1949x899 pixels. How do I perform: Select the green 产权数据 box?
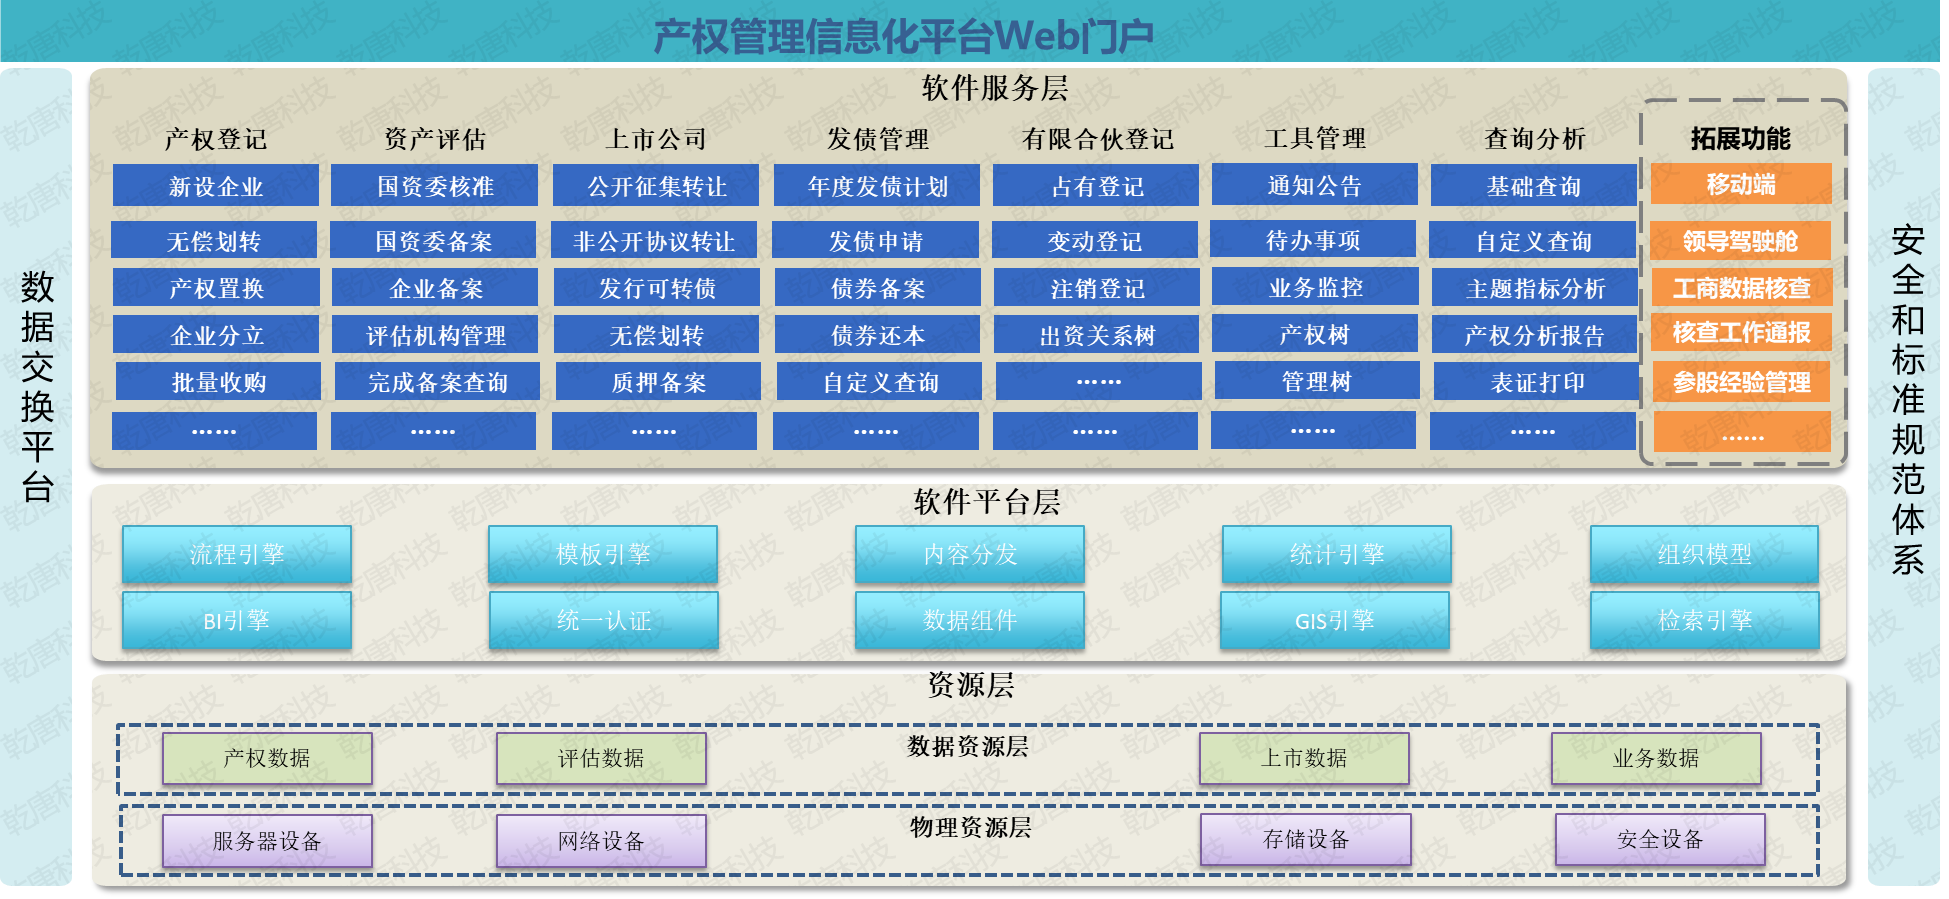[x=267, y=758]
